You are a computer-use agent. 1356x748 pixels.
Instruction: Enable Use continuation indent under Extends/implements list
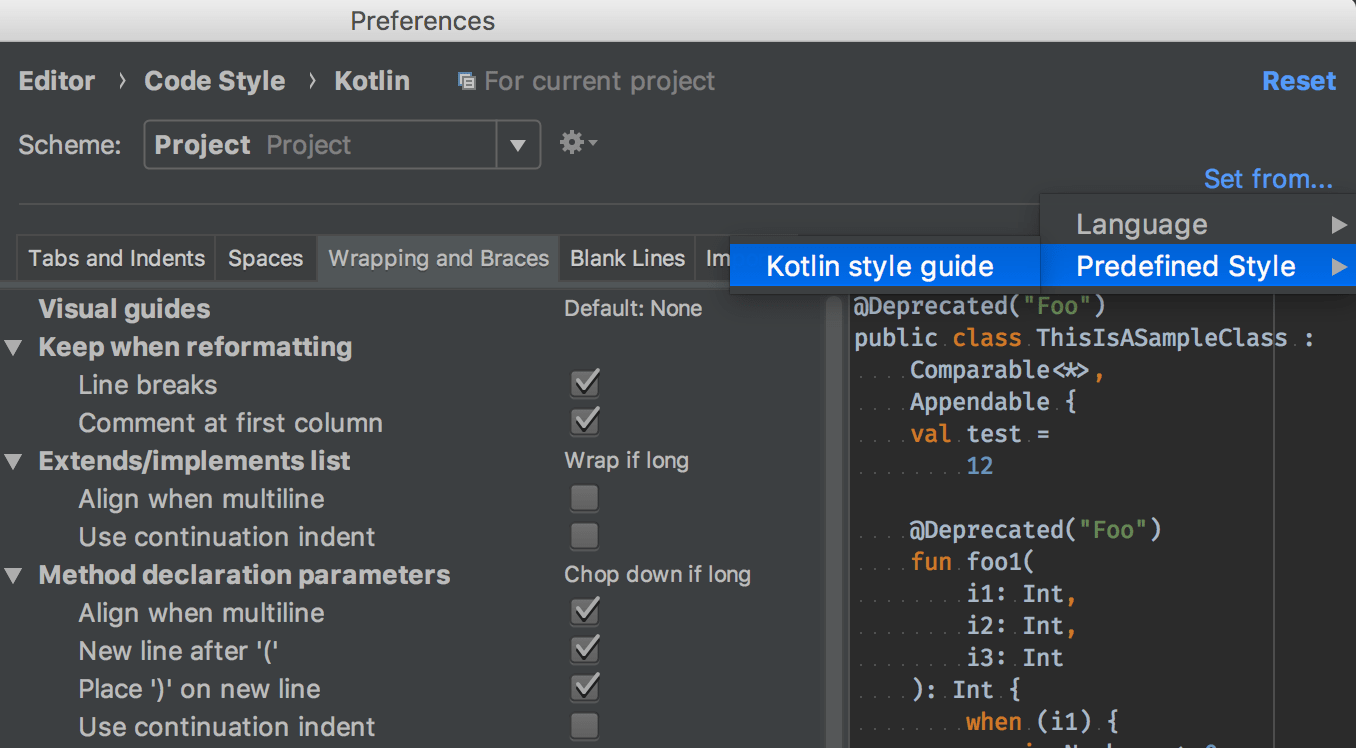click(584, 536)
